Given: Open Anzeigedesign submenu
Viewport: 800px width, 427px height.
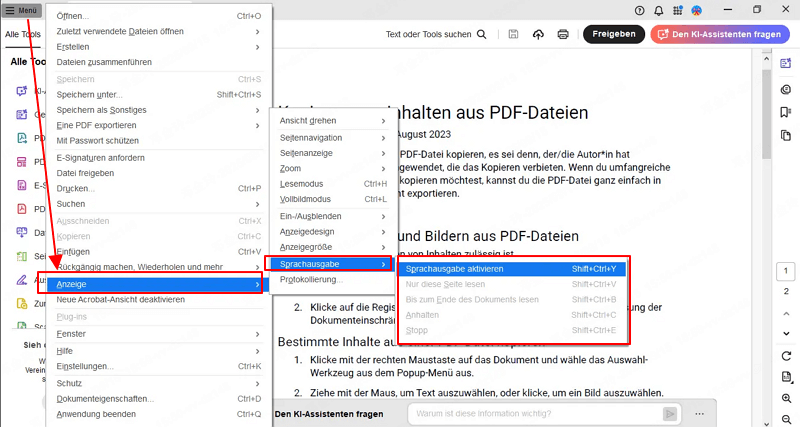Looking at the screenshot, I should click(x=333, y=232).
